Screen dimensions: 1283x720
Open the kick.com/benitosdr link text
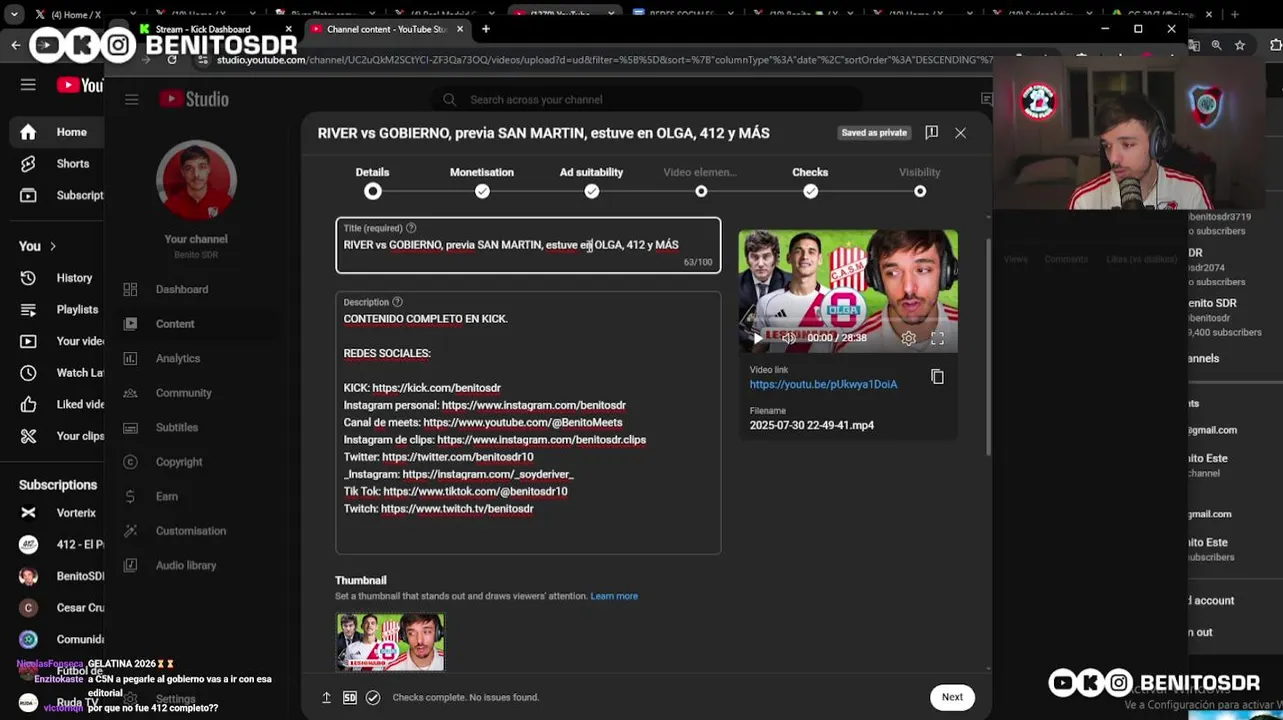436,388
